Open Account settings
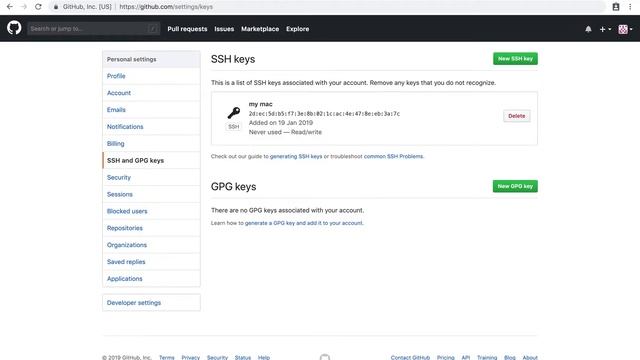Image resolution: width=640 pixels, height=360 pixels. pos(151,93)
